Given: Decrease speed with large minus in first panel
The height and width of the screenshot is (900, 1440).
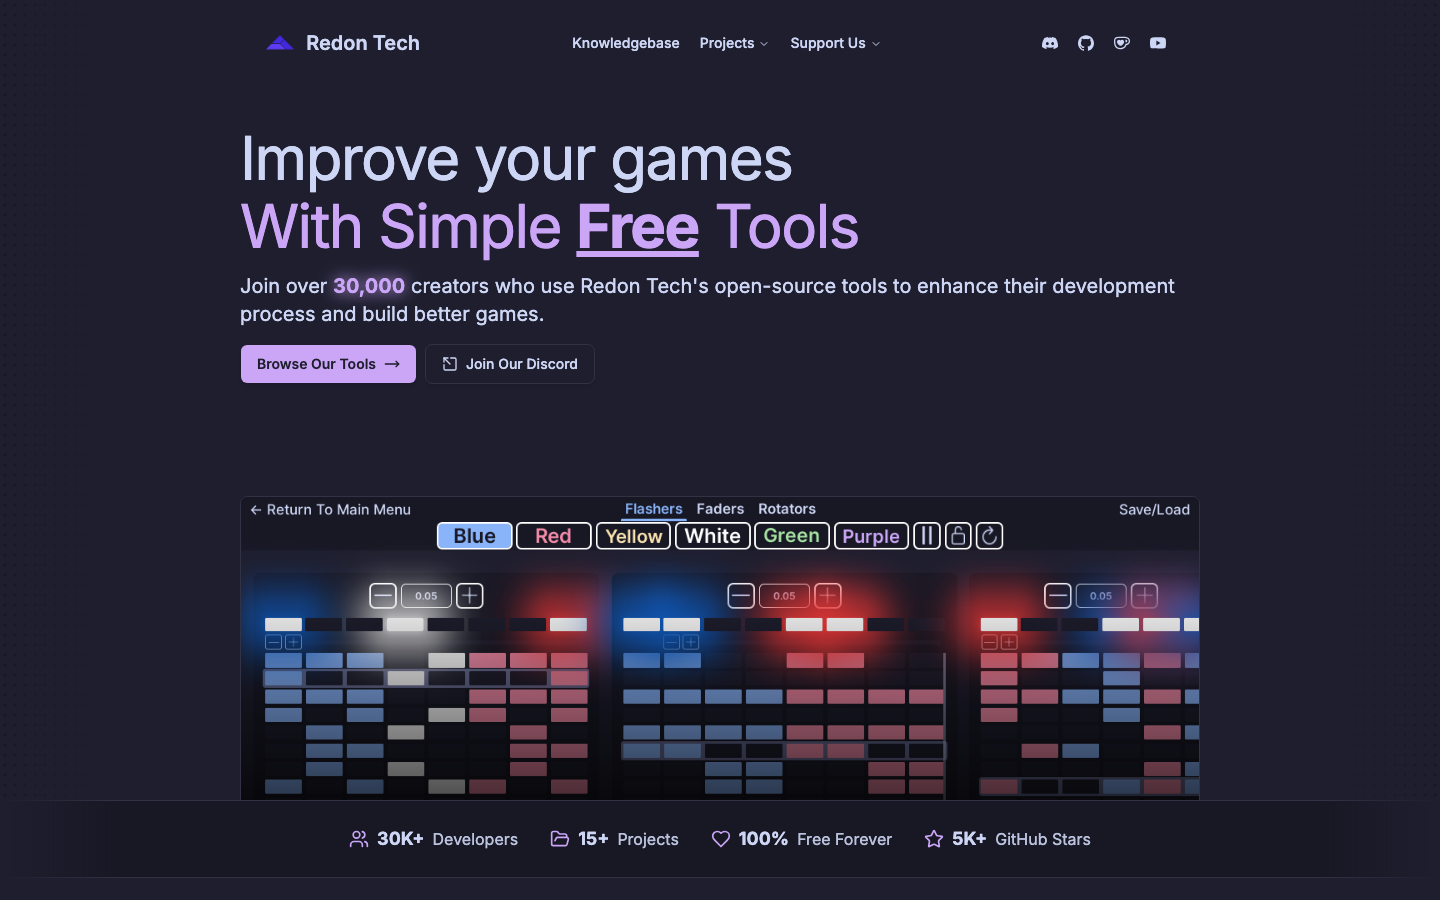Looking at the screenshot, I should click(x=383, y=596).
